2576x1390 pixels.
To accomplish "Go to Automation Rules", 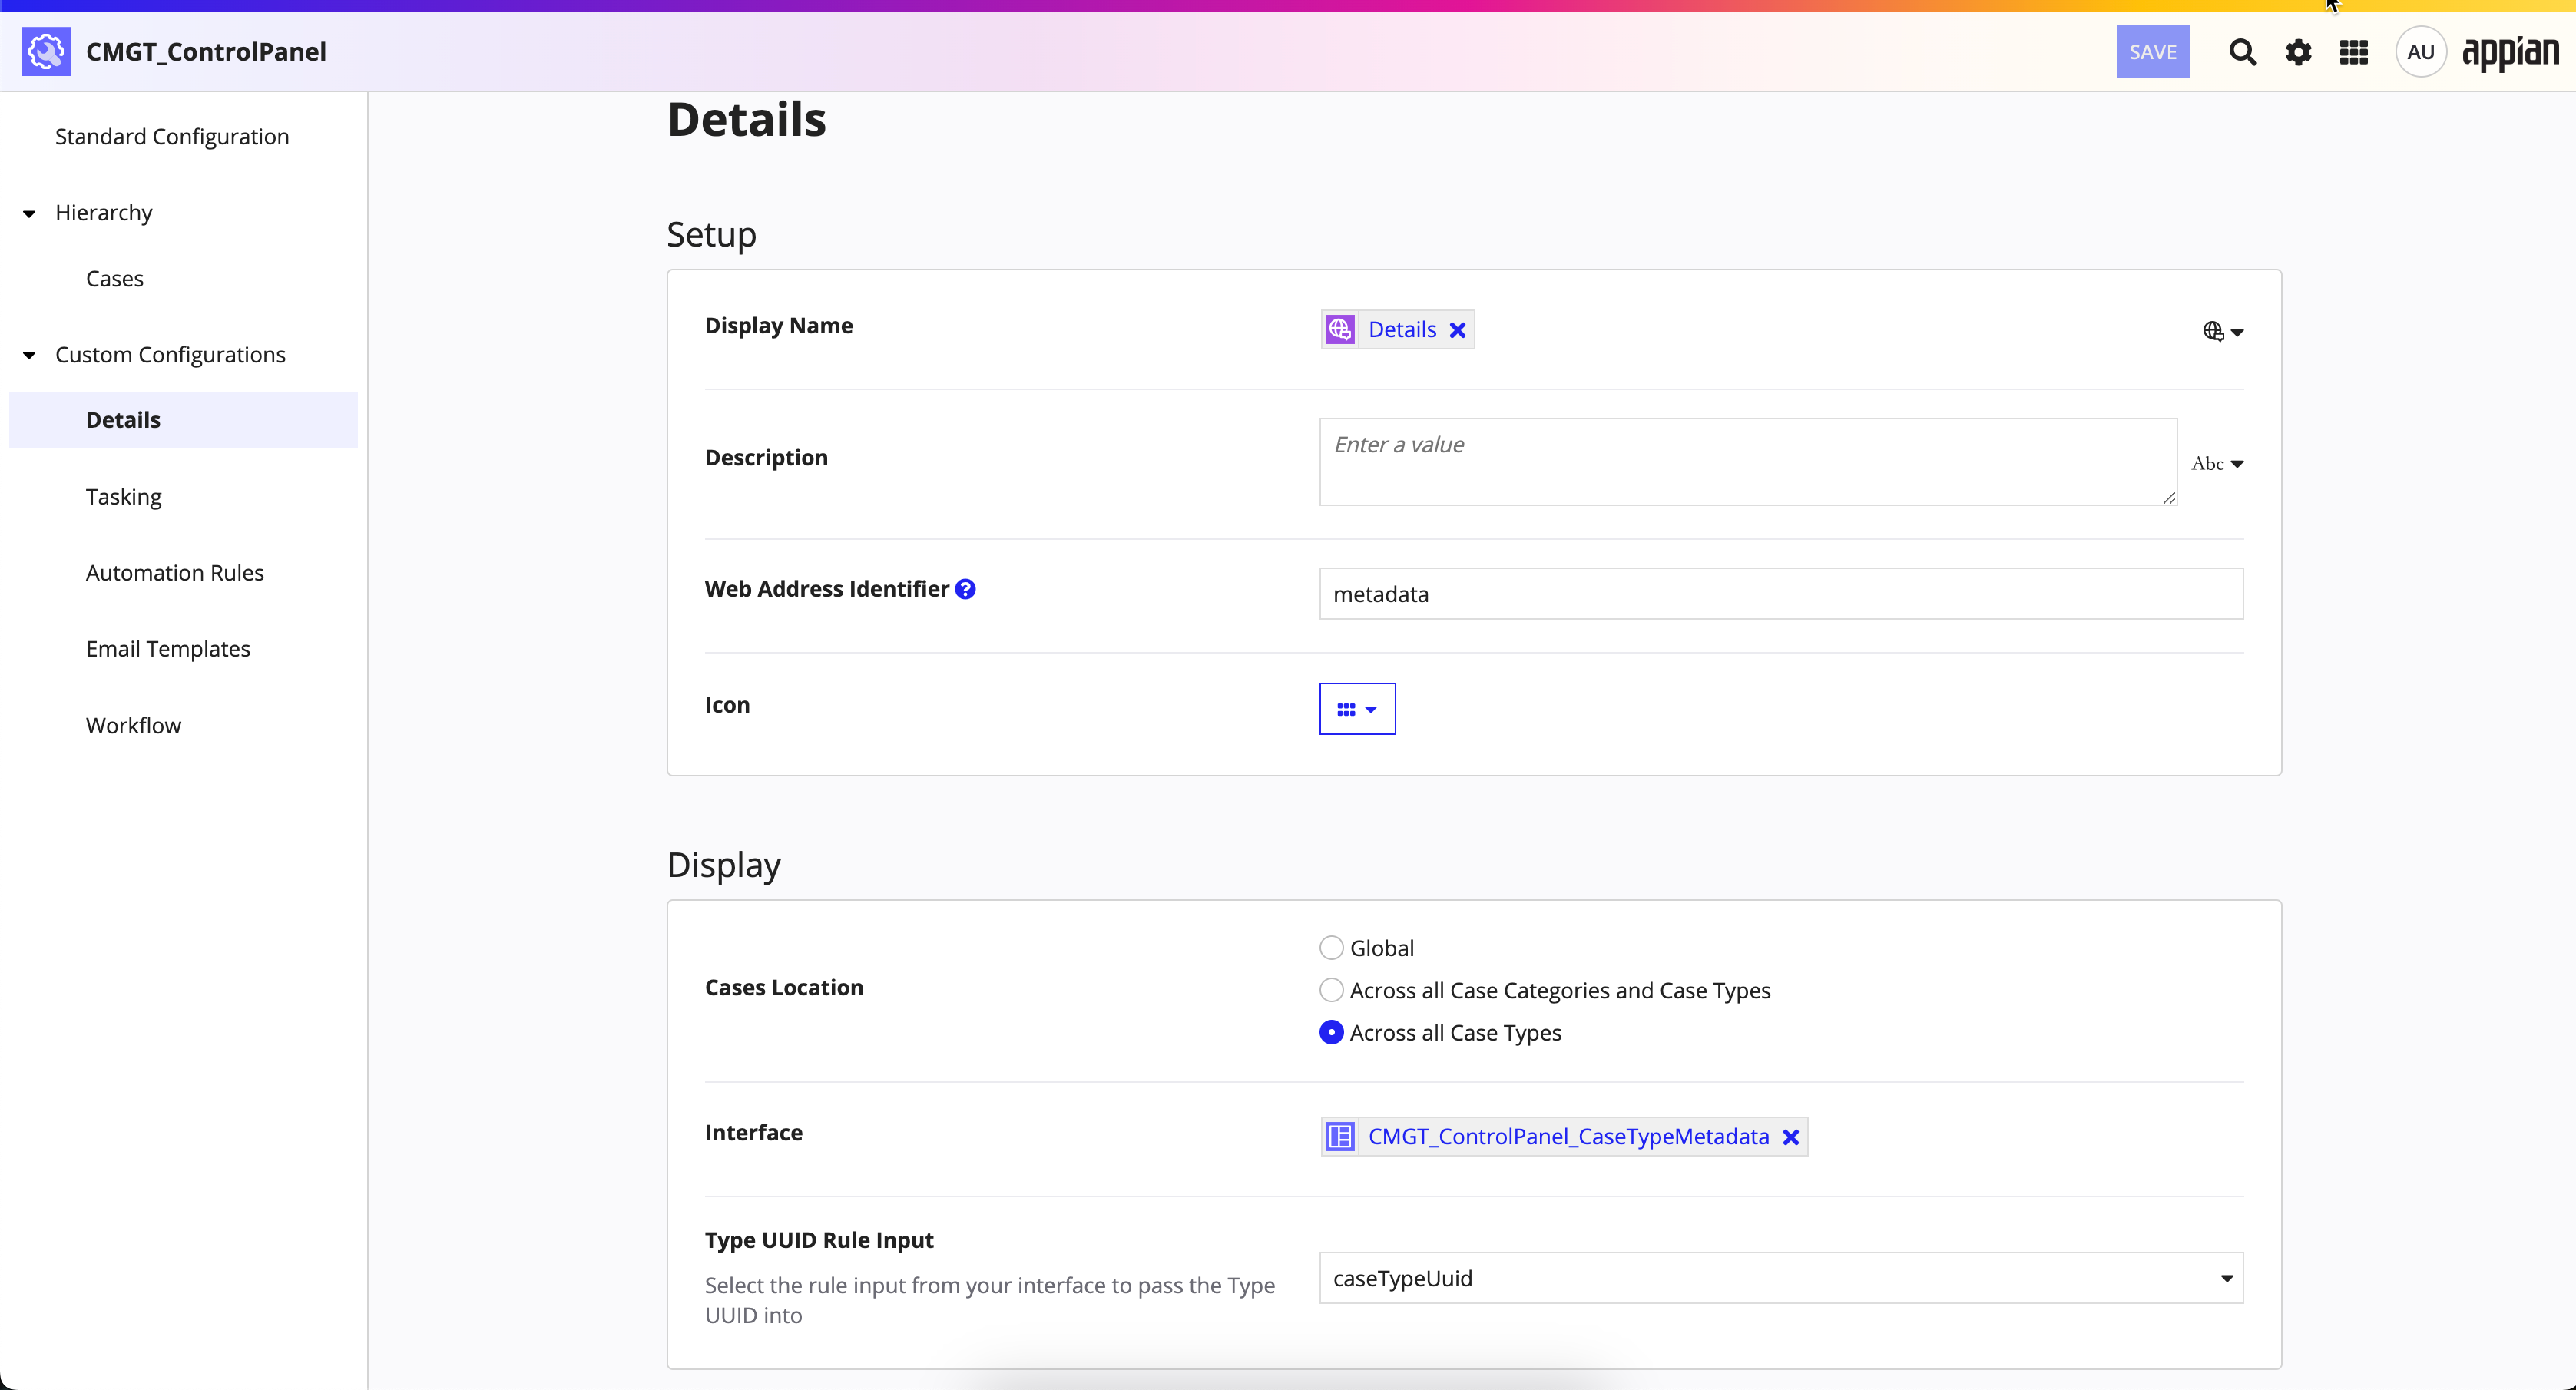I will [x=175, y=572].
